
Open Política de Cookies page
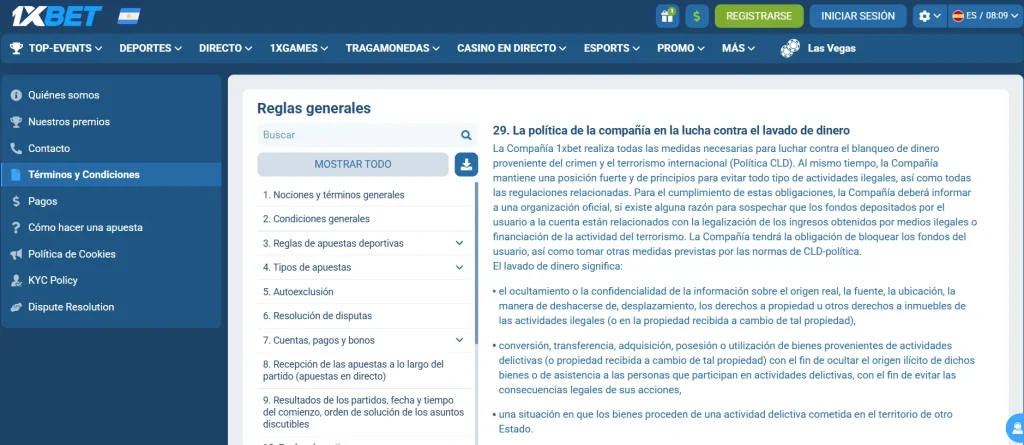[x=111, y=254]
